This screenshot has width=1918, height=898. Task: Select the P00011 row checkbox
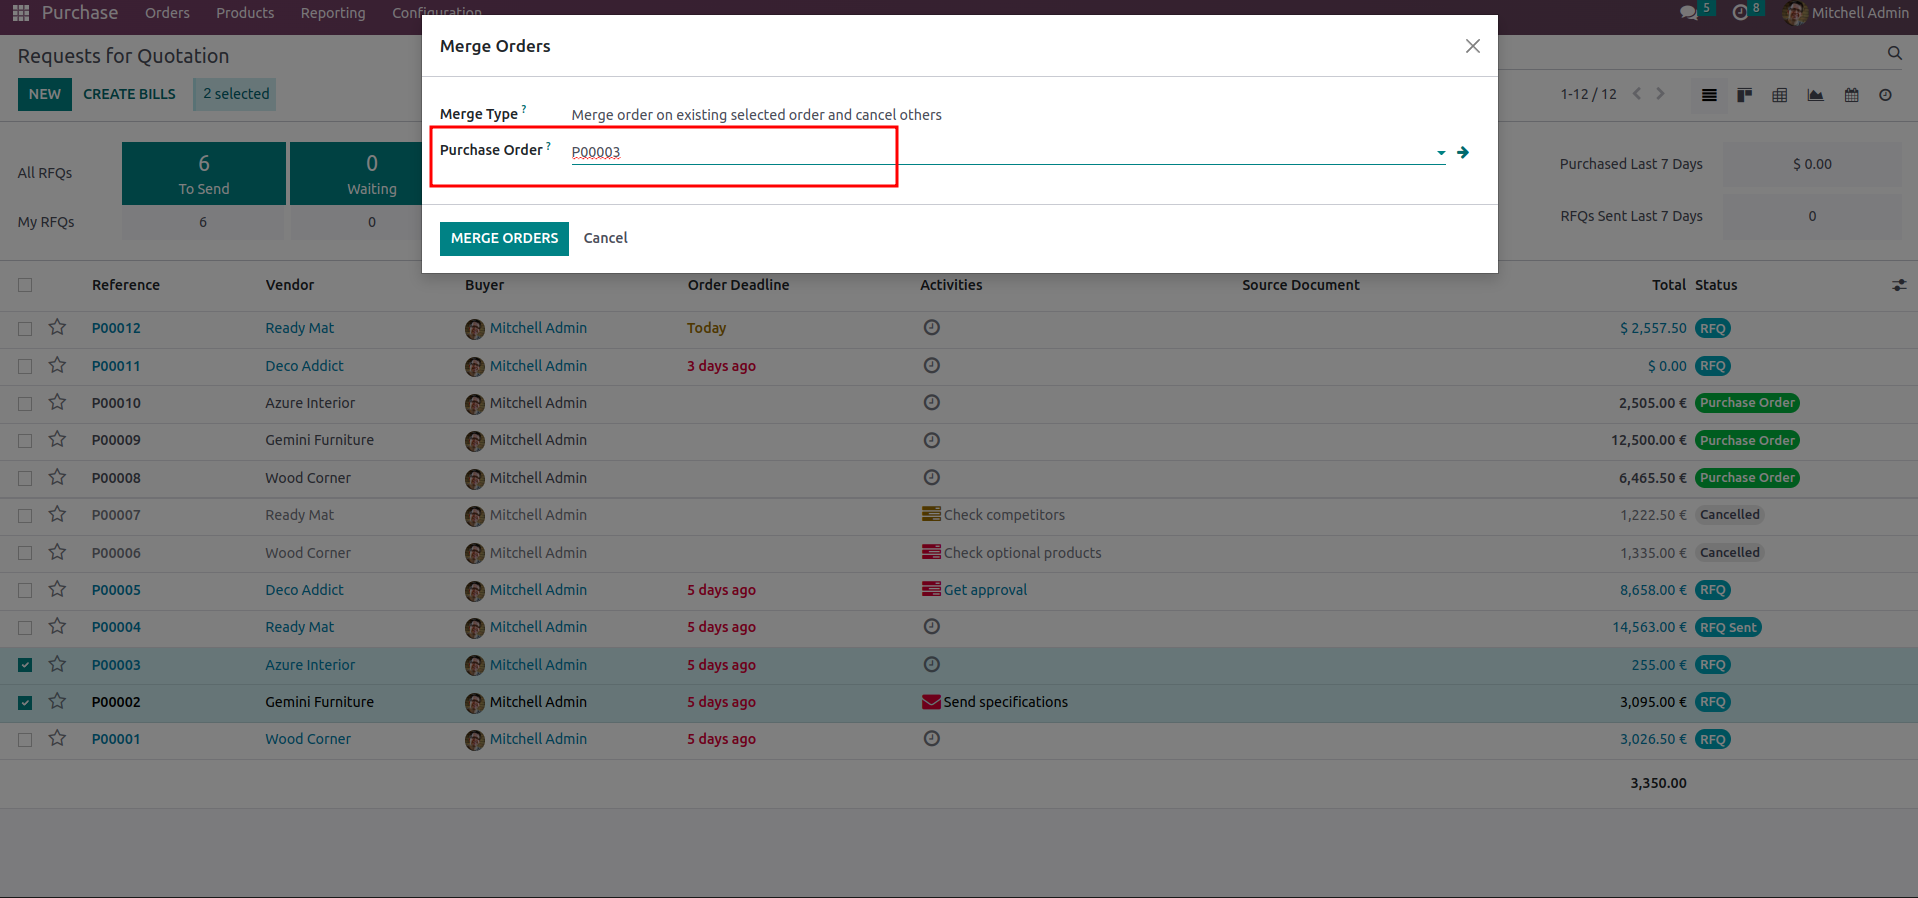25,366
